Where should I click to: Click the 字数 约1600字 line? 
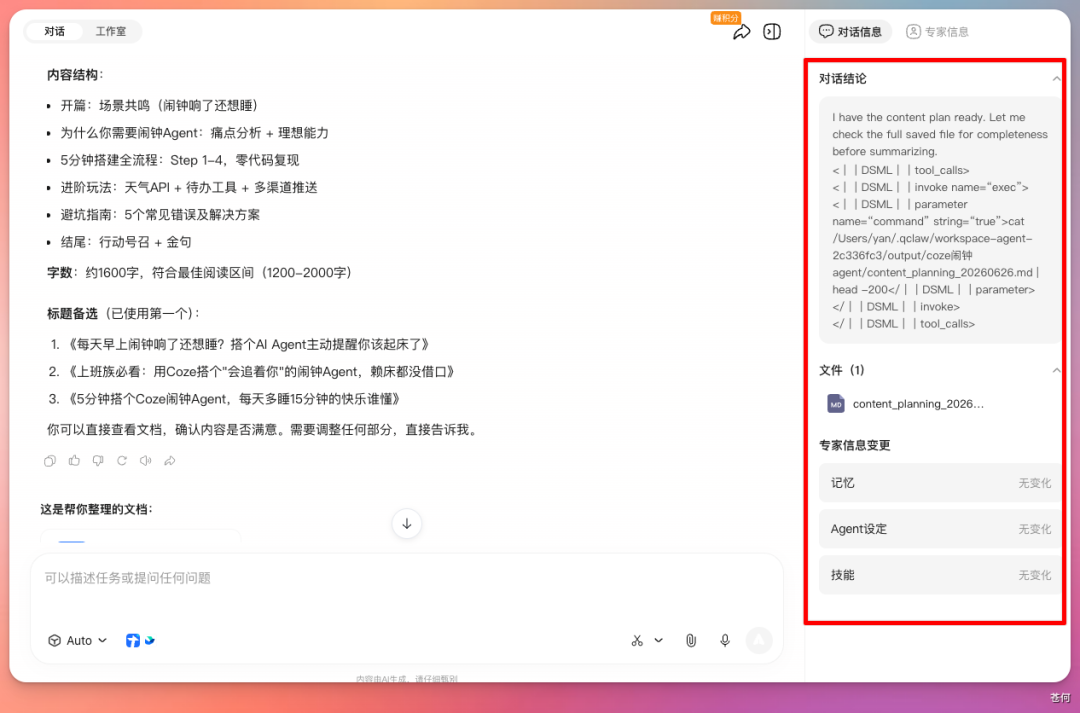pos(201,273)
